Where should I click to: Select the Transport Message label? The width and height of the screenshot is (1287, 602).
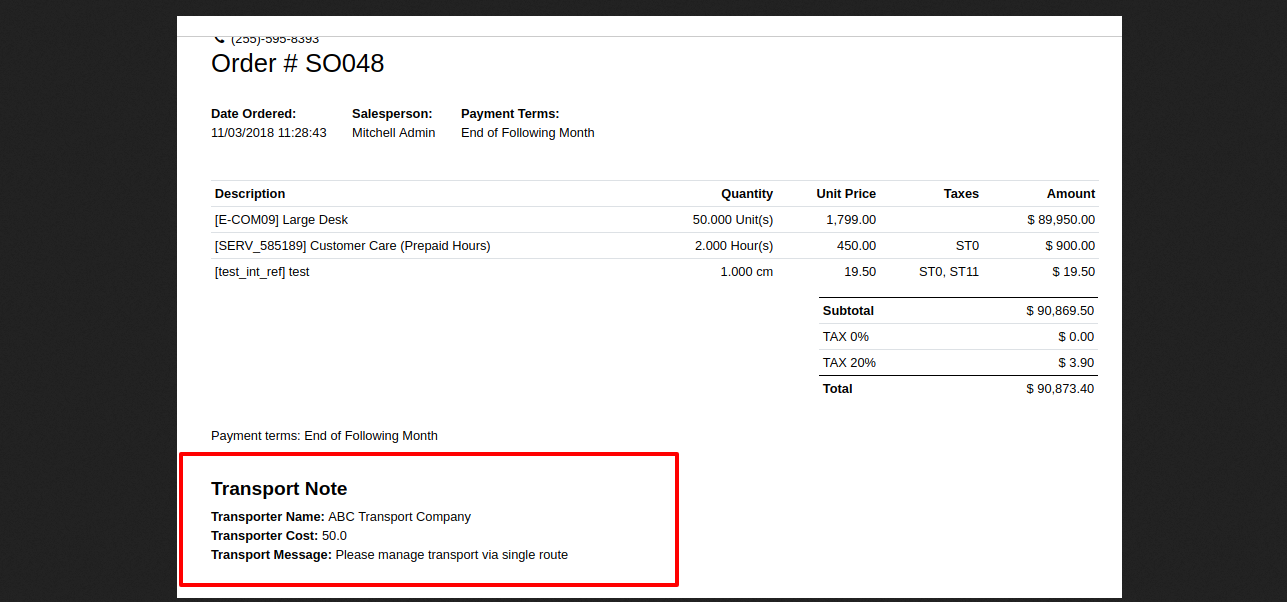271,555
